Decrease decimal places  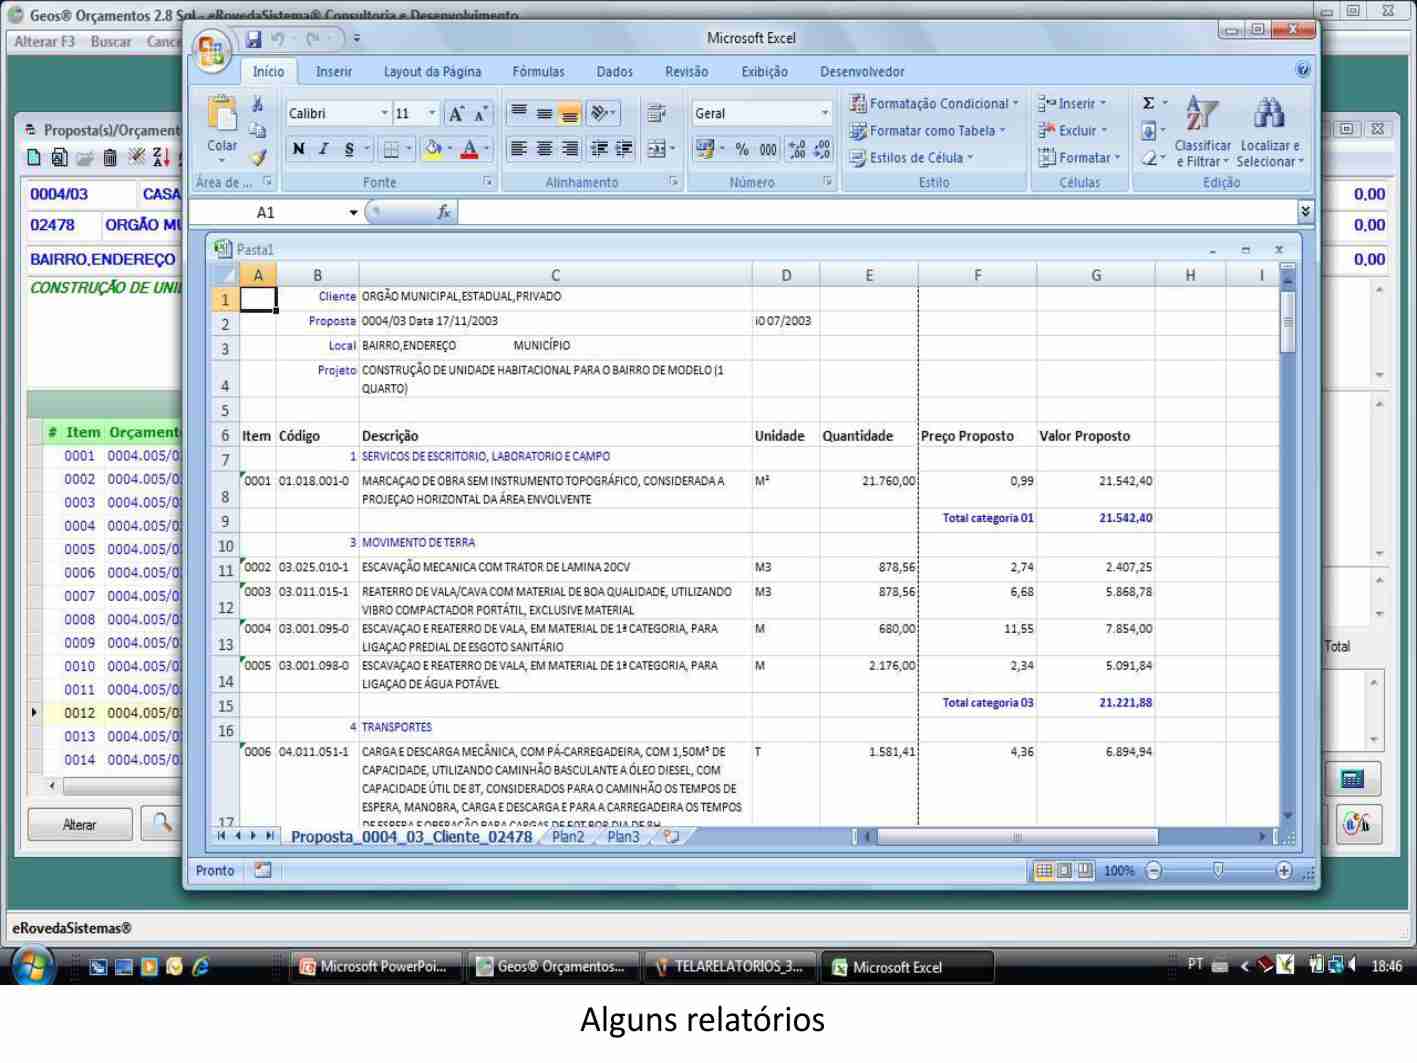click(x=821, y=149)
